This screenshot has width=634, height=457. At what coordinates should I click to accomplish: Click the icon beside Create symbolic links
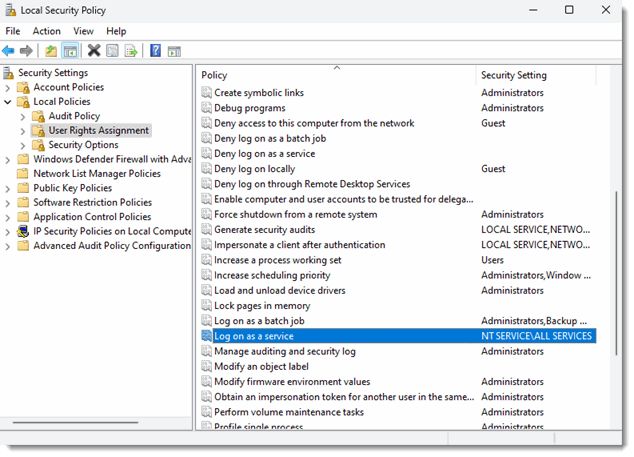coord(206,93)
